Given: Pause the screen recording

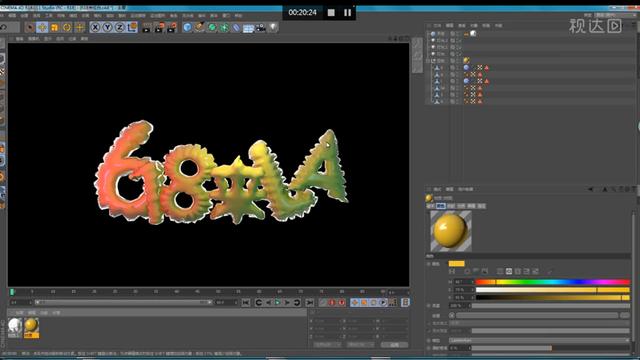Looking at the screenshot, I should 347,13.
